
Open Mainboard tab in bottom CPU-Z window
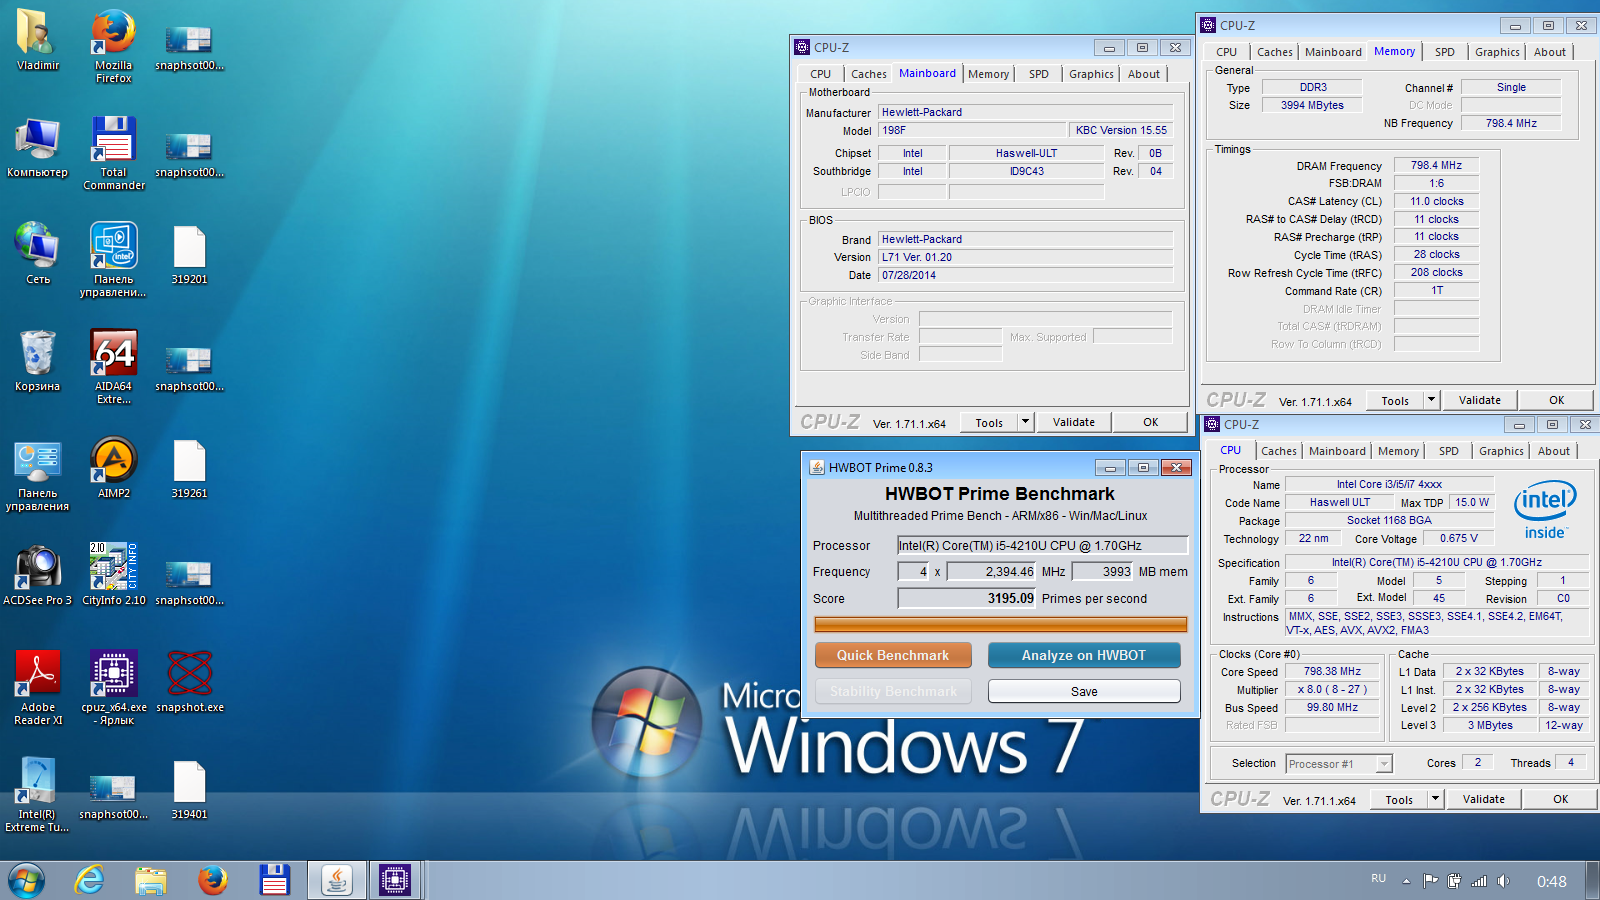[x=1337, y=451]
